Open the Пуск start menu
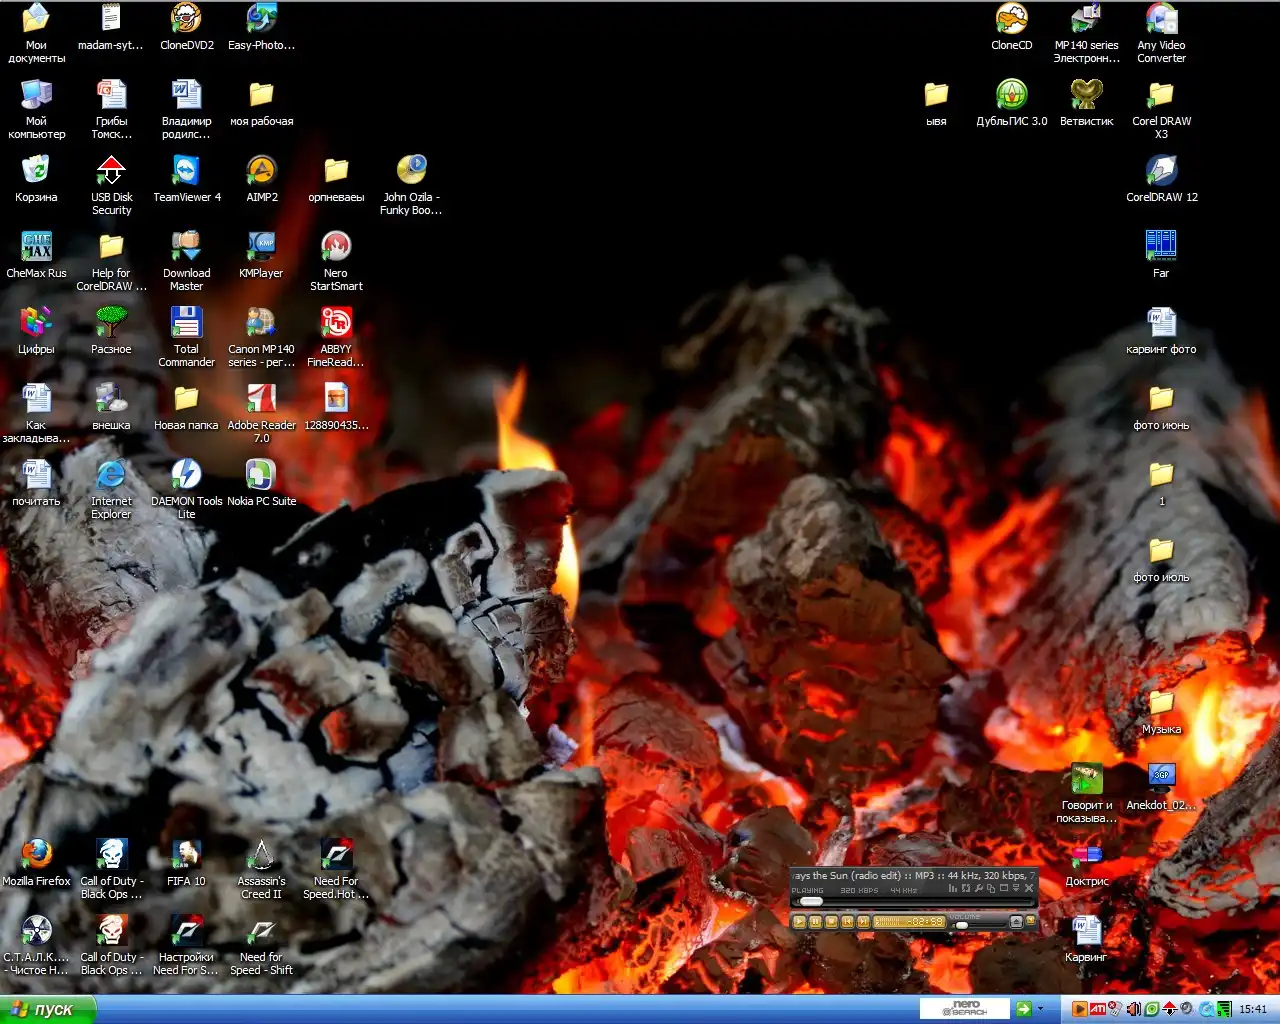Image resolution: width=1280 pixels, height=1024 pixels. pyautogui.click(x=45, y=1009)
